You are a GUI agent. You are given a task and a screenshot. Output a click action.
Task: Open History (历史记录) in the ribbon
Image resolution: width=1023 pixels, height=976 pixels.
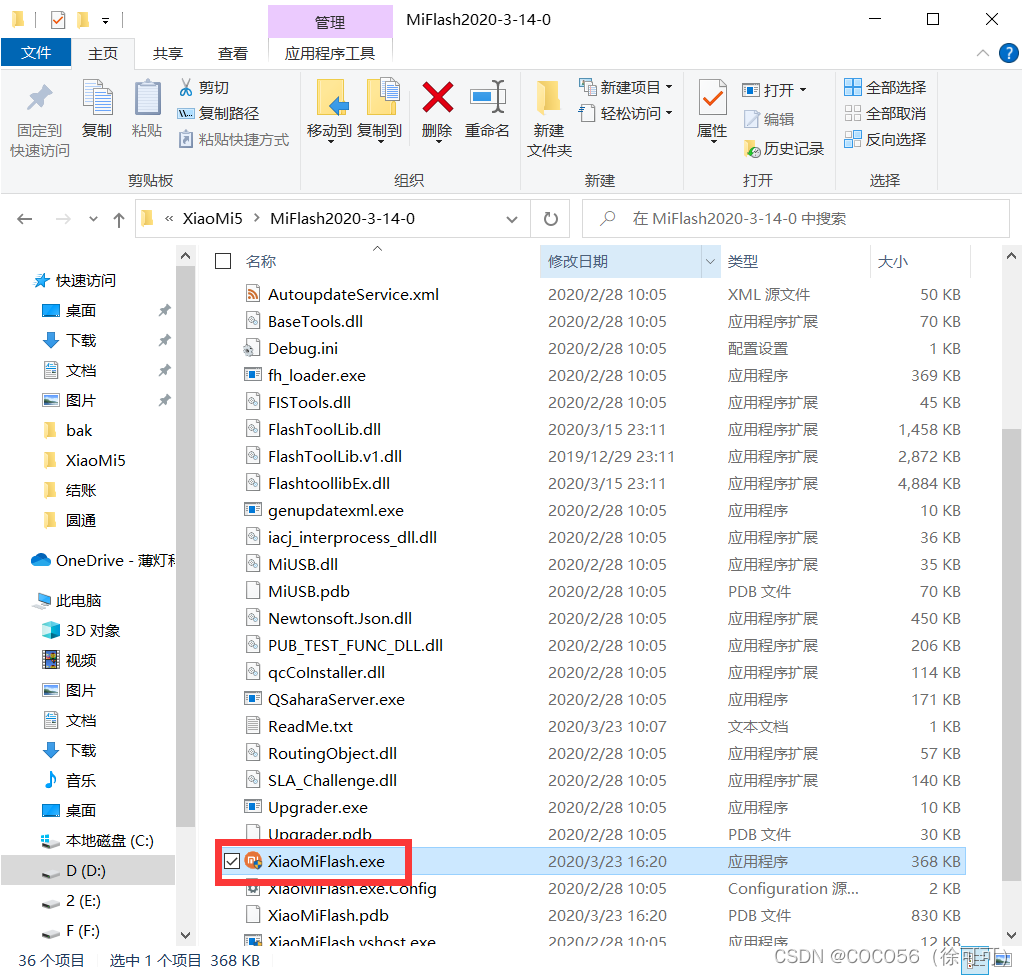coord(784,149)
